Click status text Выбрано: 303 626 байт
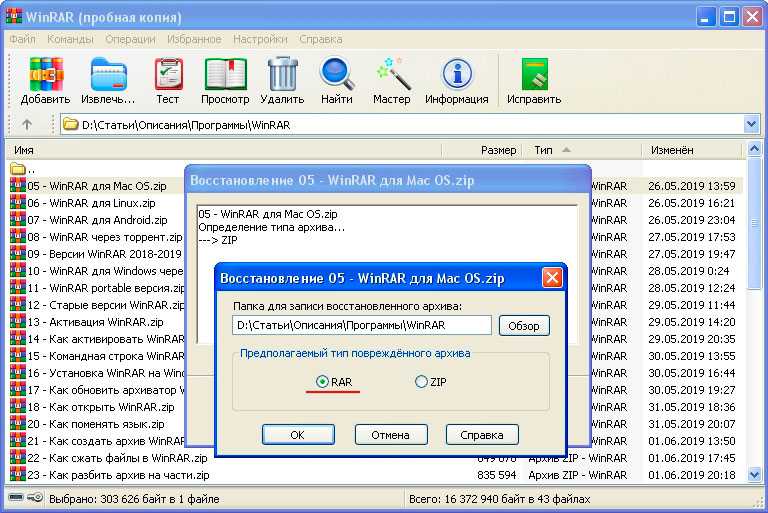Image resolution: width=768 pixels, height=513 pixels. [x=134, y=499]
